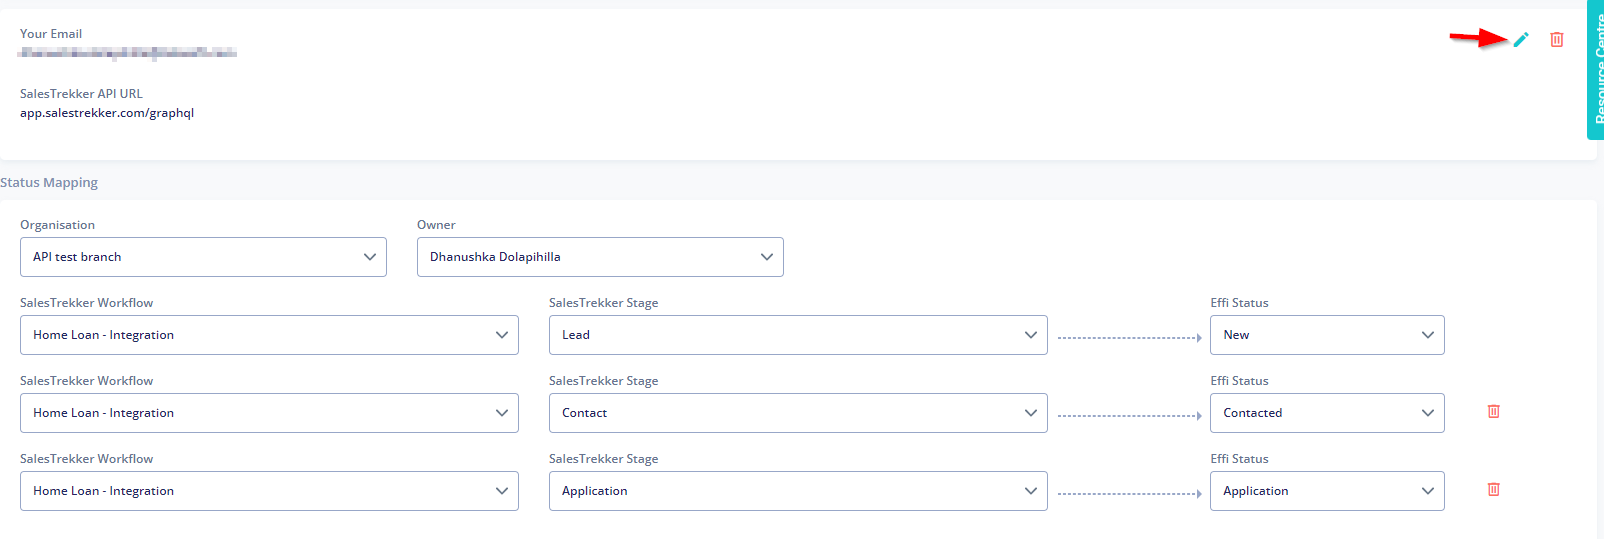1604x539 pixels.
Task: Open Workflow dropdown in the Lead row
Action: pyautogui.click(x=269, y=335)
